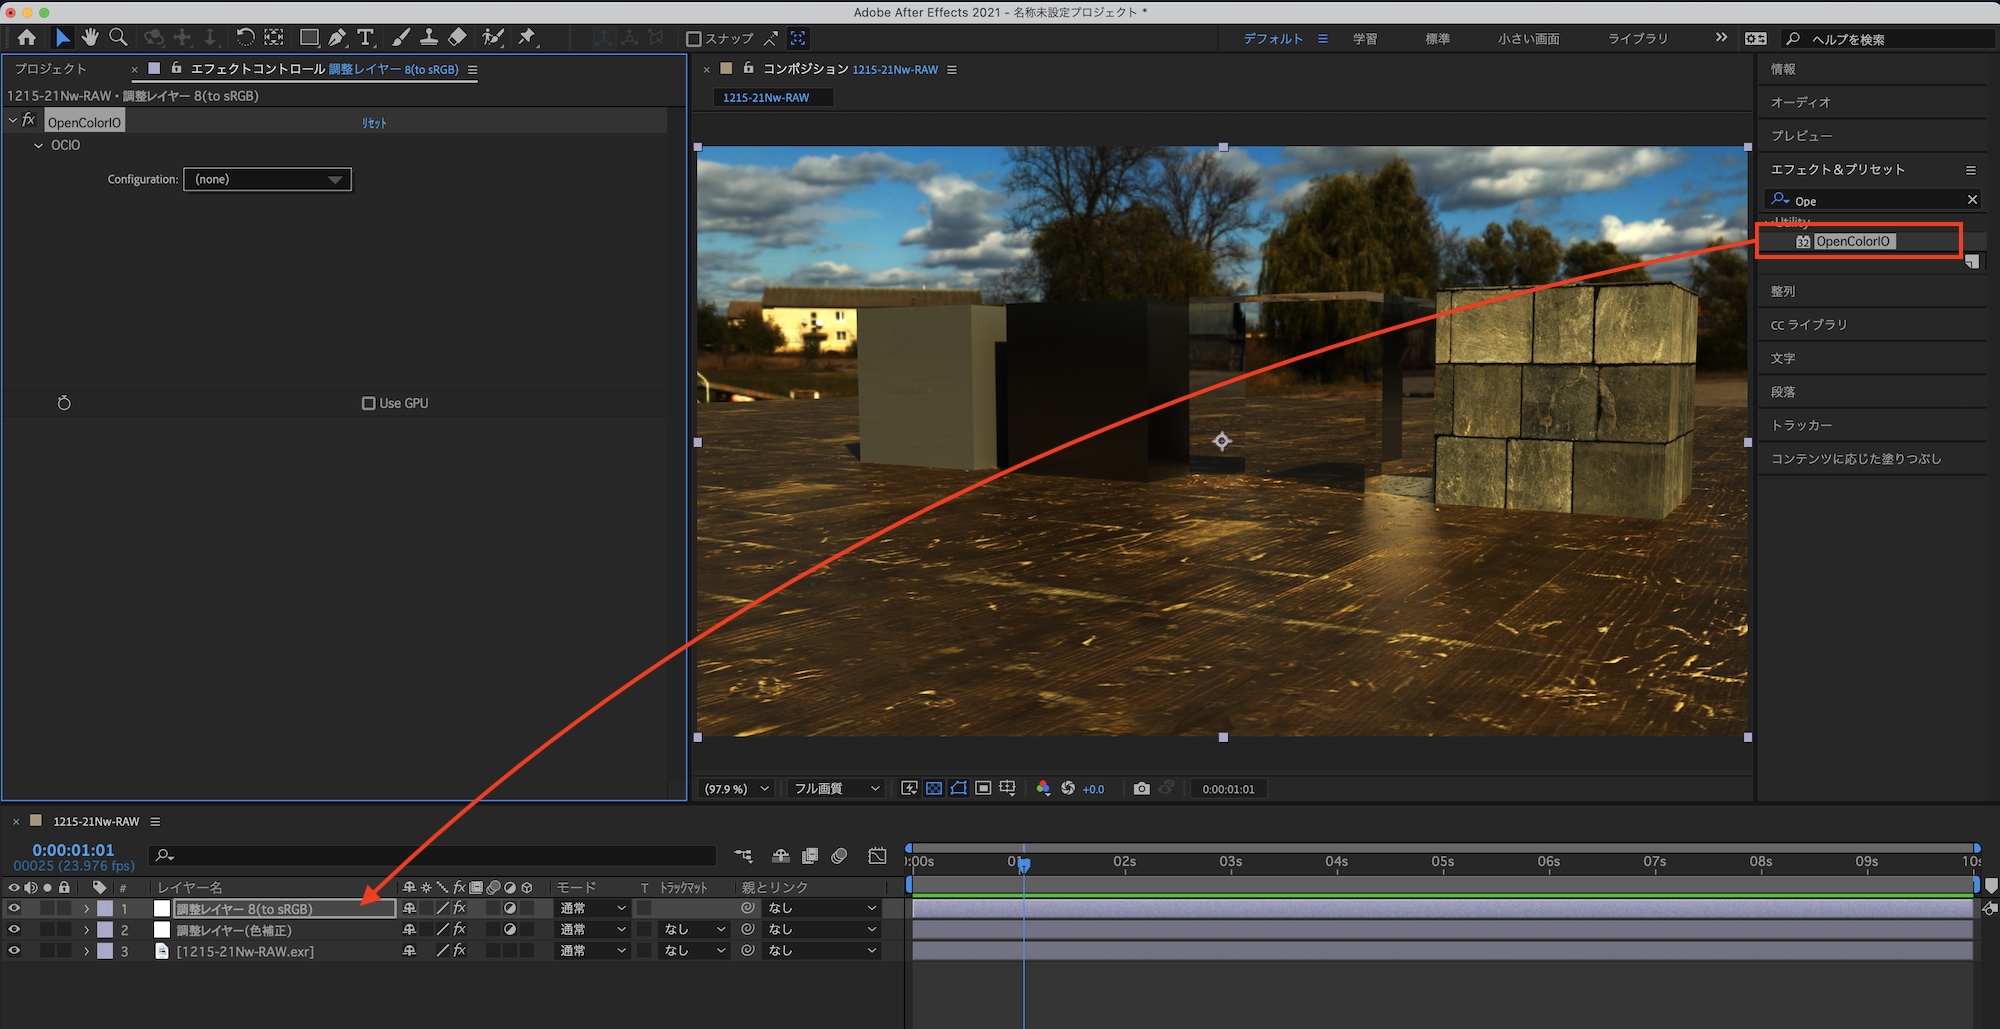Switch to the プロジェクト panel tab
The image size is (2000, 1029).
(51, 69)
